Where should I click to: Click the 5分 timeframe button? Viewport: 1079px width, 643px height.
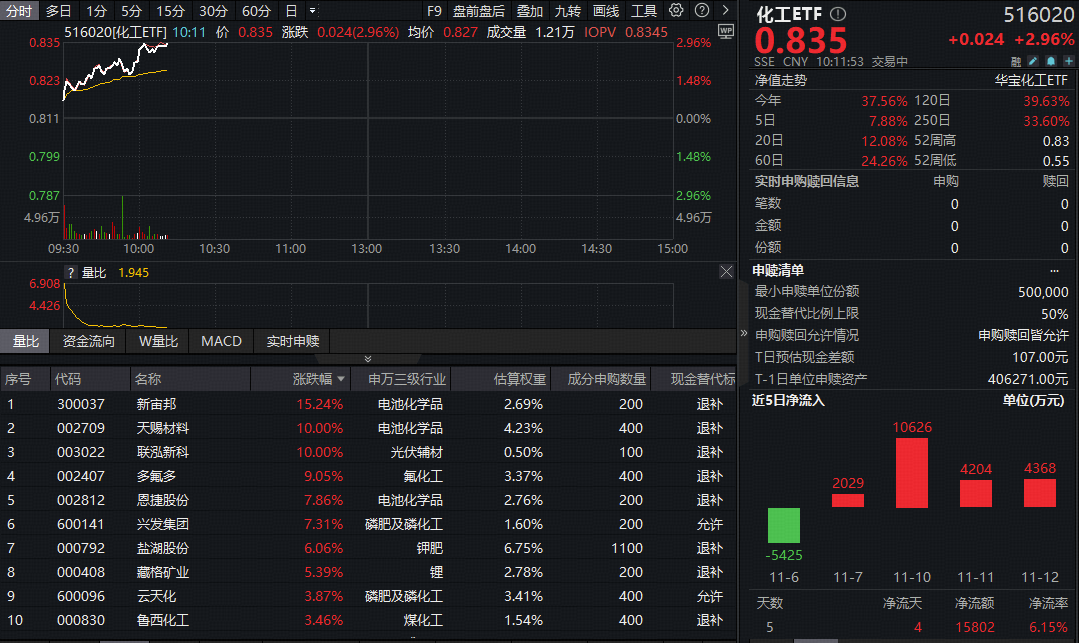coord(131,11)
